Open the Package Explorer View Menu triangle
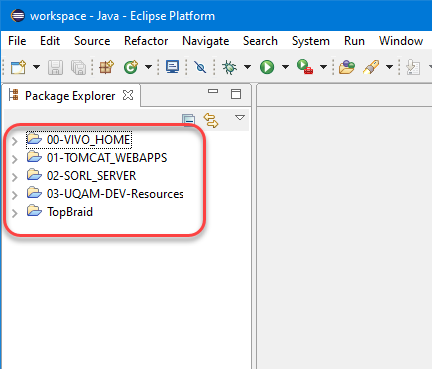Screen dimensions: 432x369 pos(240,118)
